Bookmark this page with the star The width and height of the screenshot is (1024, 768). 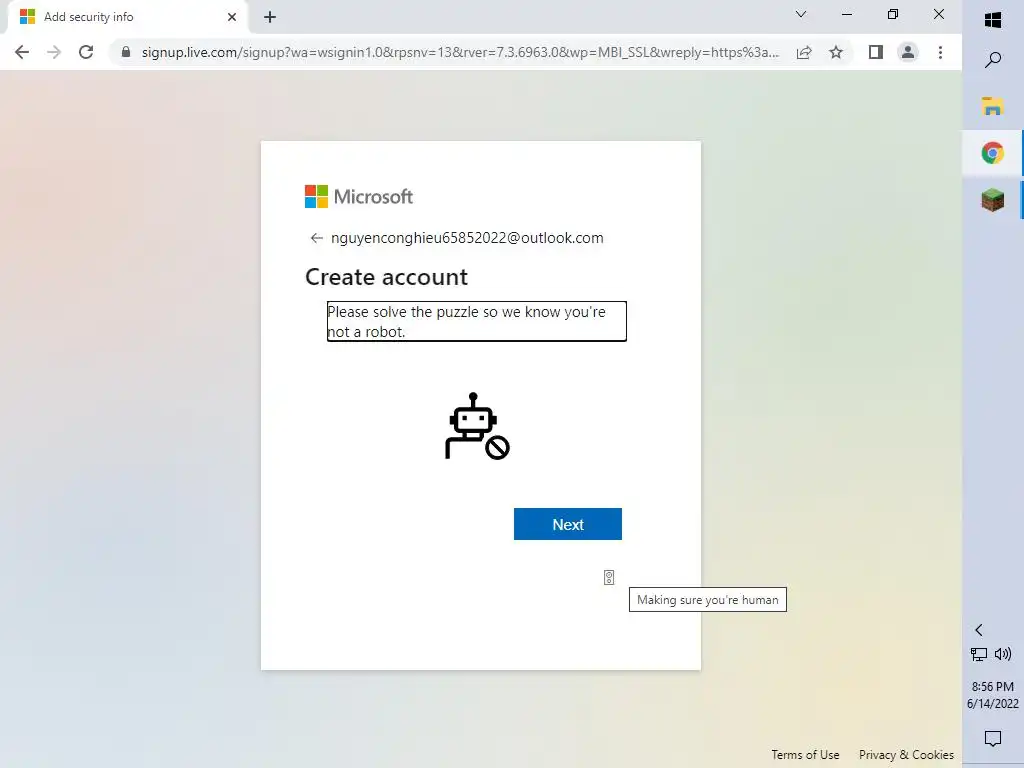836,52
